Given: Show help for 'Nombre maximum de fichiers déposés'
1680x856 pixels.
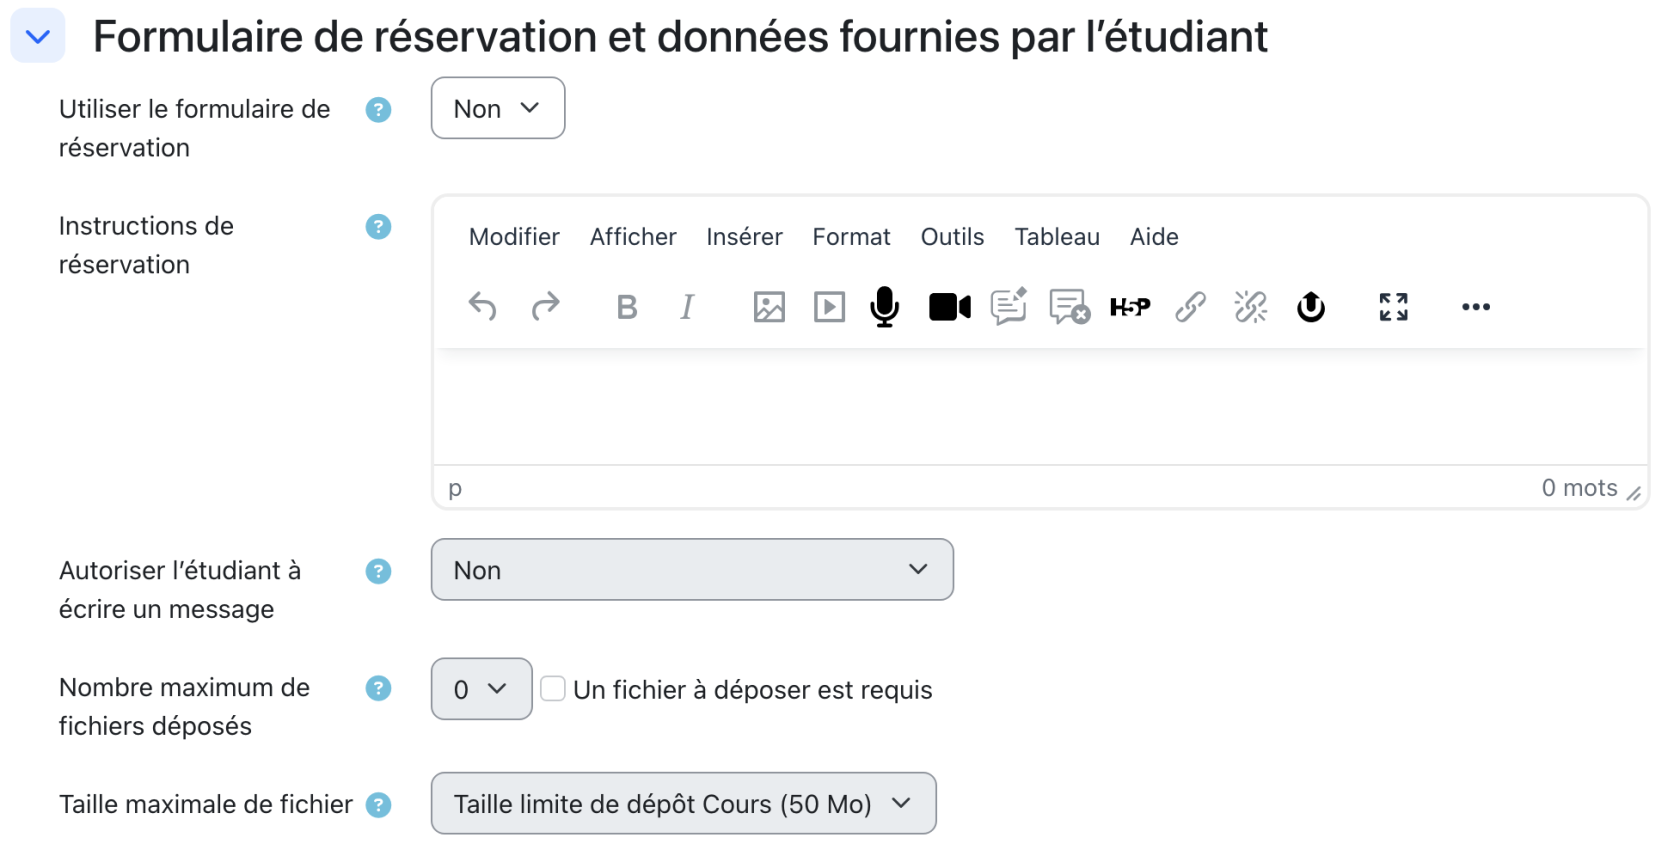Looking at the screenshot, I should [378, 688].
